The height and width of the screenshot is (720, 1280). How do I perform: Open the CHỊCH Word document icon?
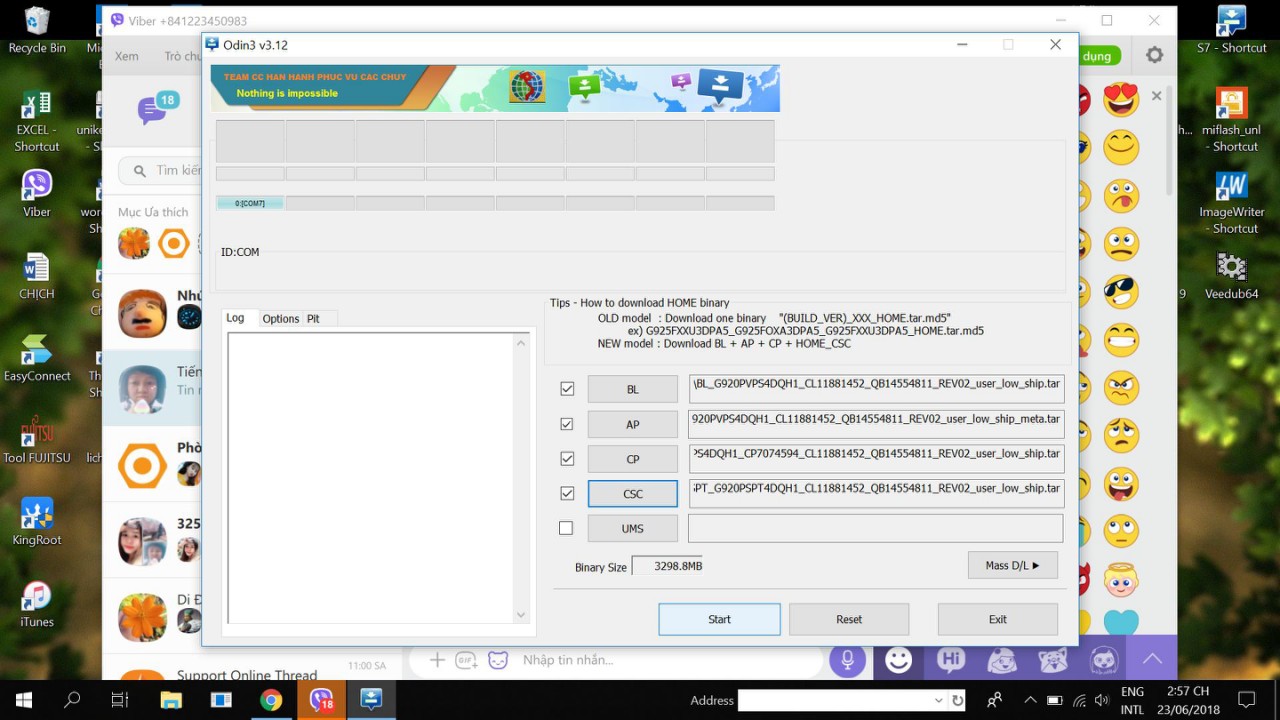point(37,276)
